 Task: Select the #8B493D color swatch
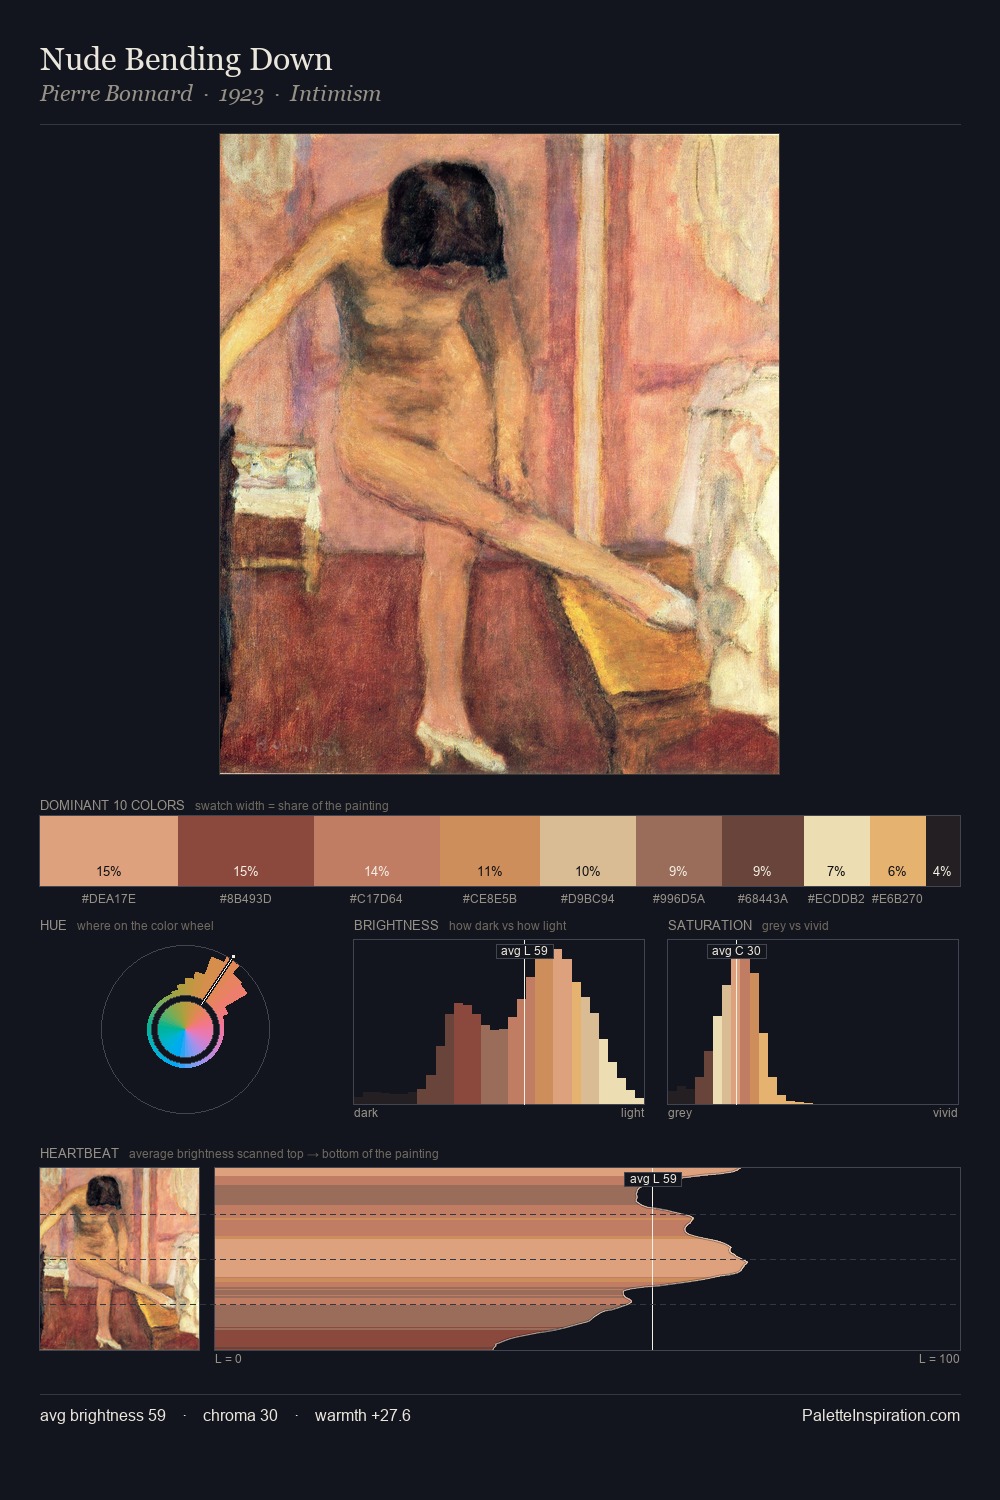pos(246,851)
